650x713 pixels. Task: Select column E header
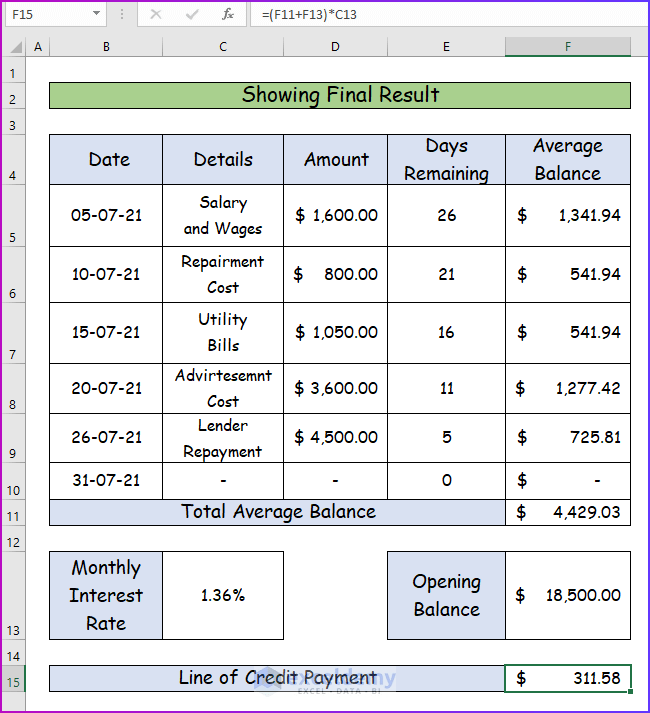tap(446, 47)
